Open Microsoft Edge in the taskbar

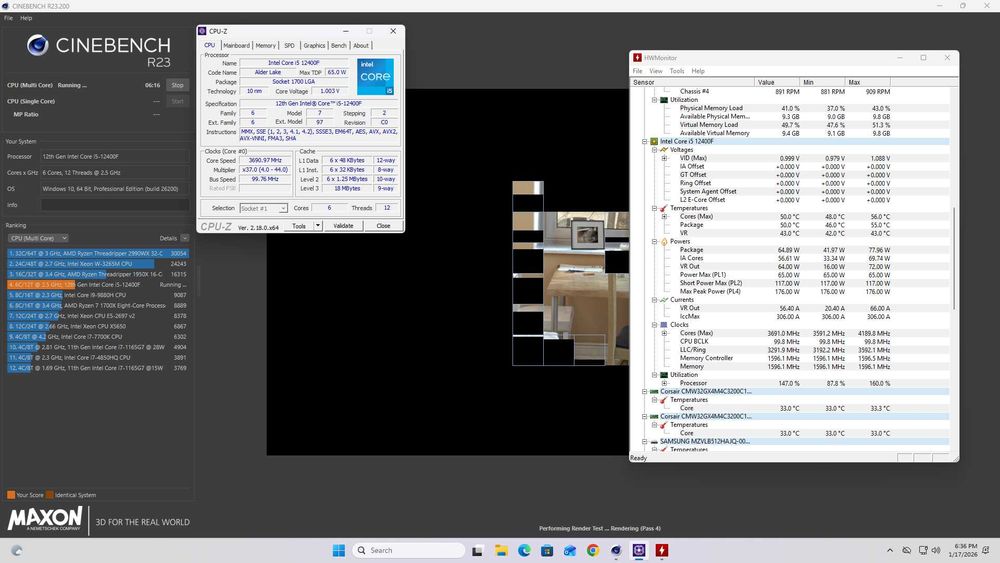click(x=525, y=550)
